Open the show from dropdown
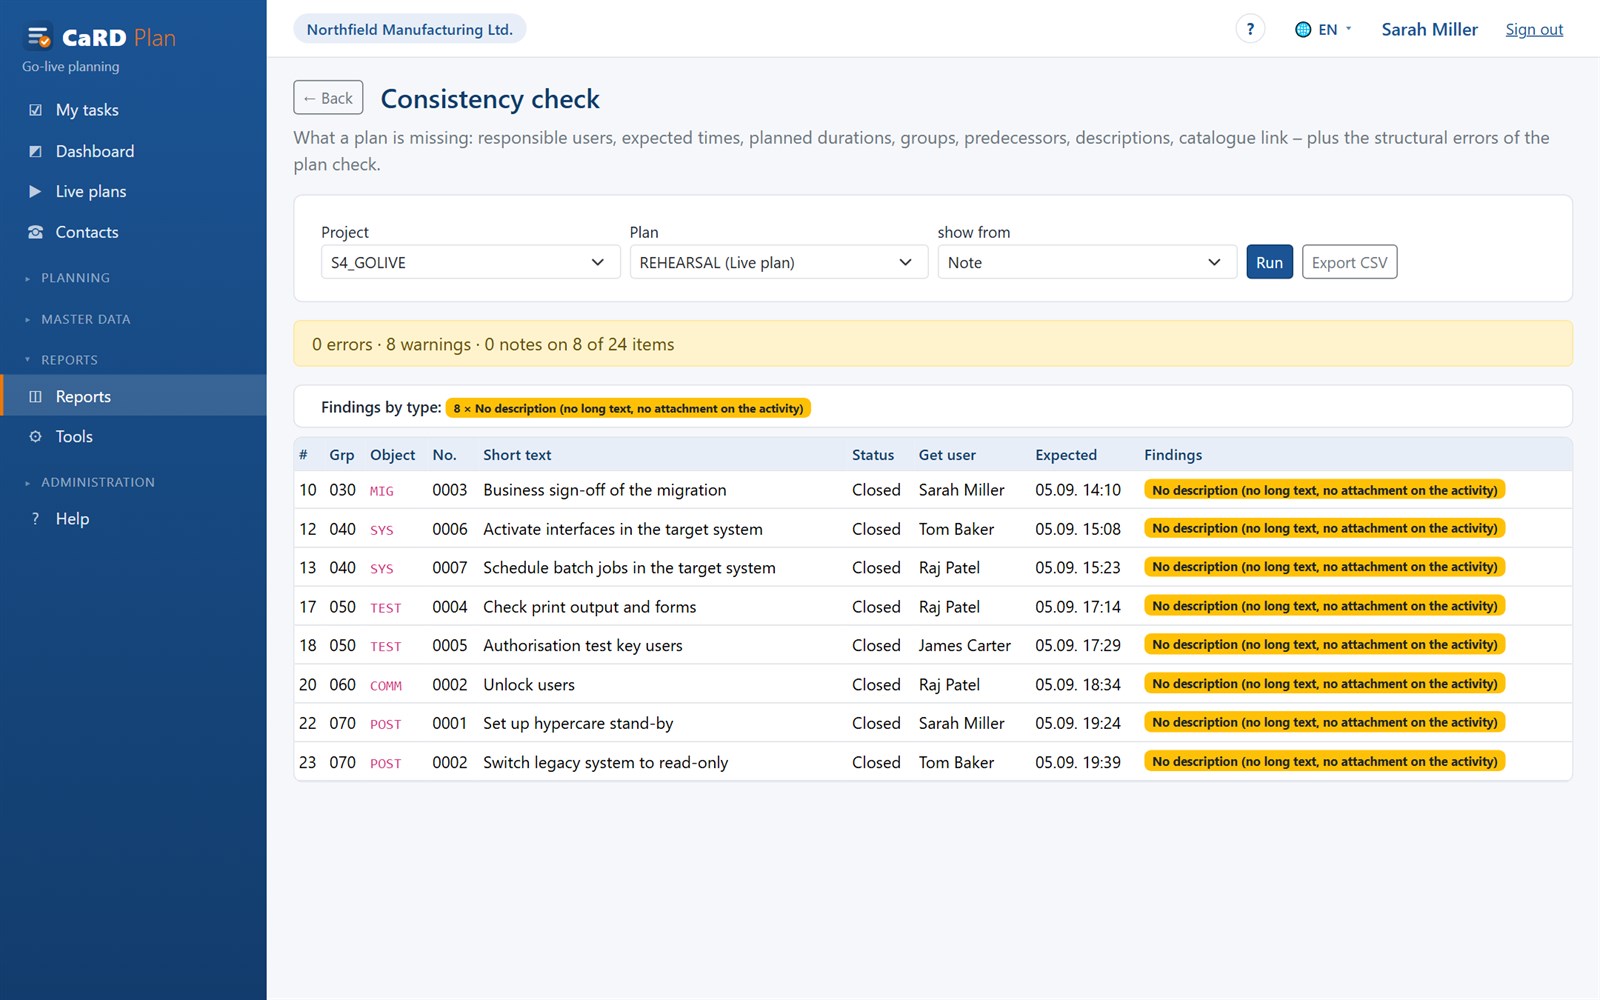The image size is (1600, 1000). pyautogui.click(x=1086, y=262)
